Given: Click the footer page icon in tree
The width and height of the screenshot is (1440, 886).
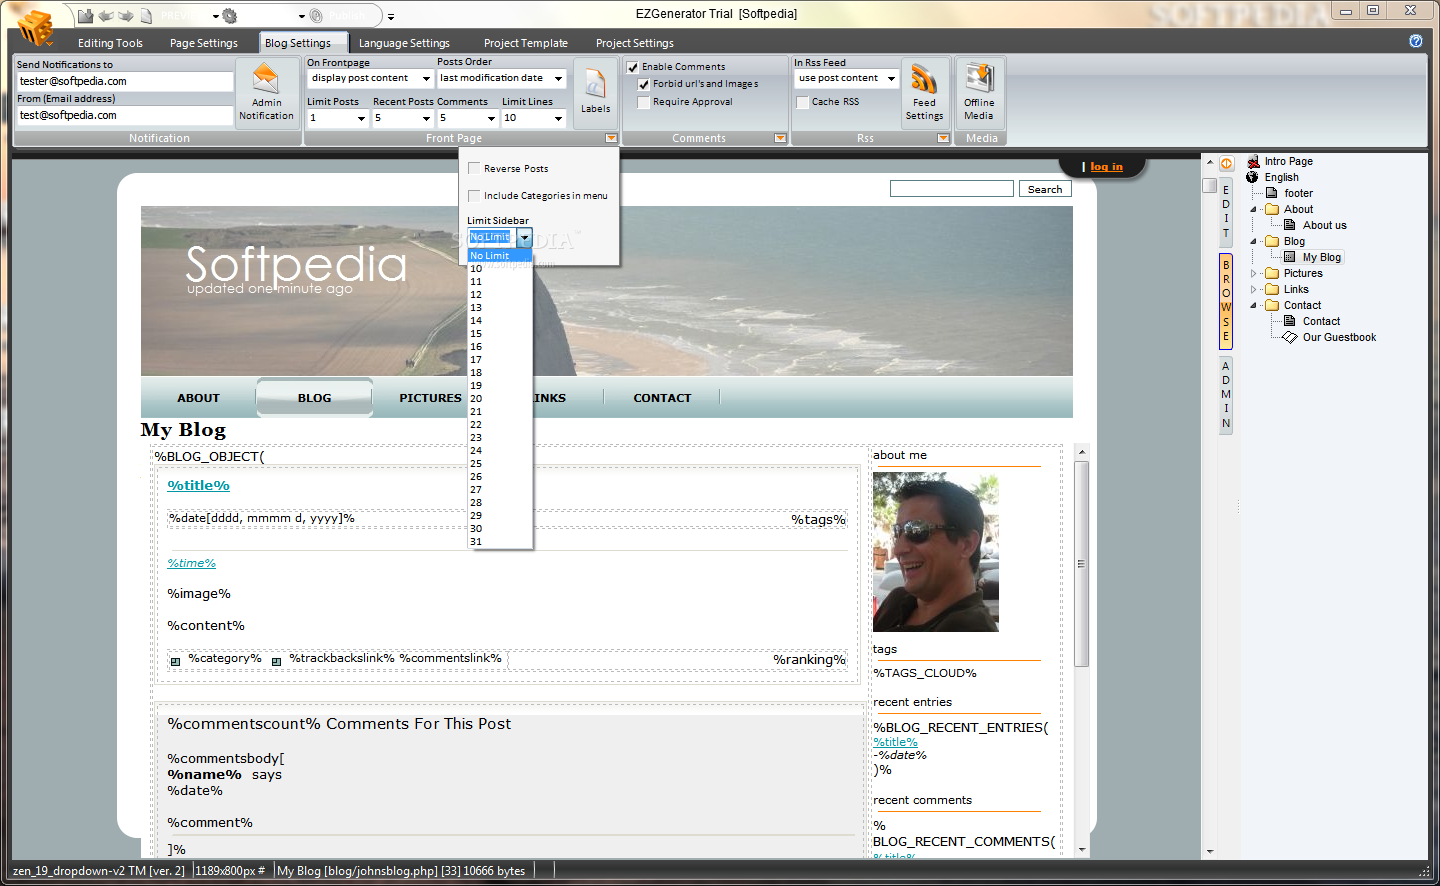Looking at the screenshot, I should (x=1272, y=193).
